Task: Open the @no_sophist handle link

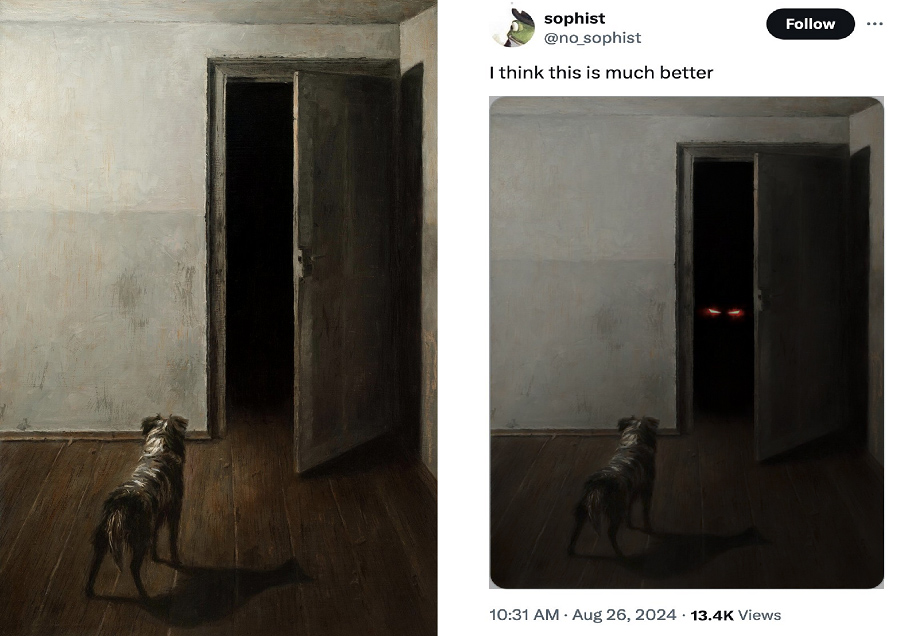Action: click(x=592, y=37)
